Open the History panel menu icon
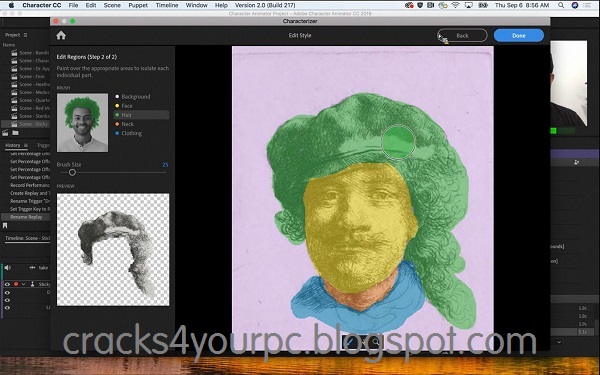This screenshot has width=600, height=375. [x=26, y=145]
